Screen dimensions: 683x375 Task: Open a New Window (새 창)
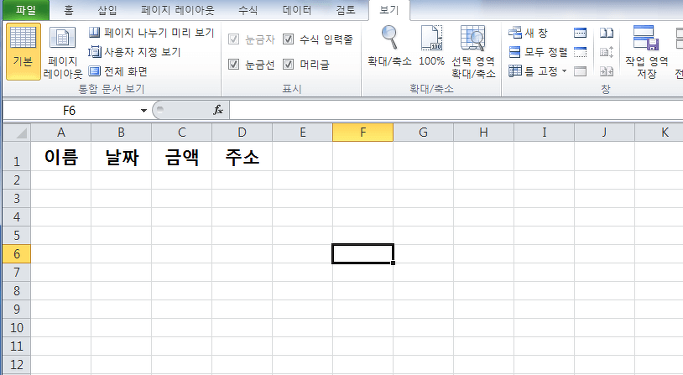[x=528, y=33]
